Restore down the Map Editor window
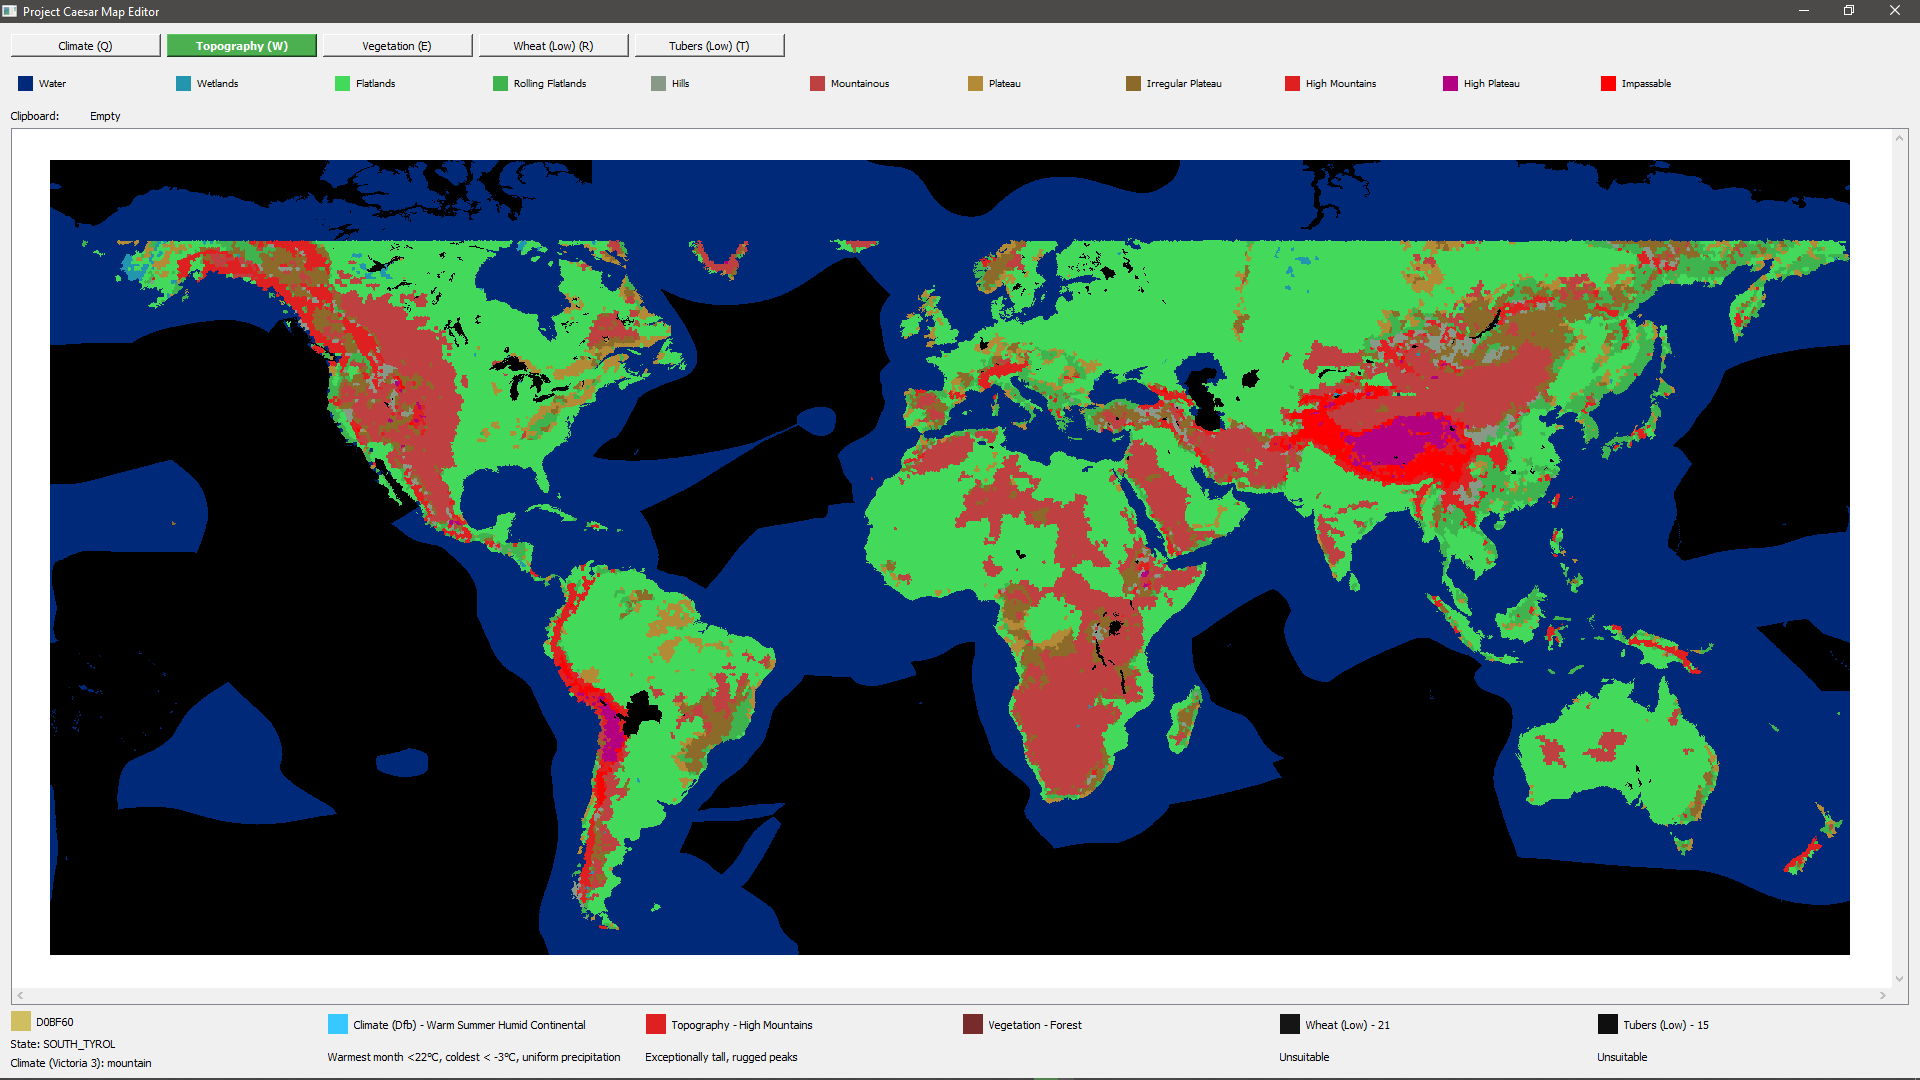 coord(1849,11)
